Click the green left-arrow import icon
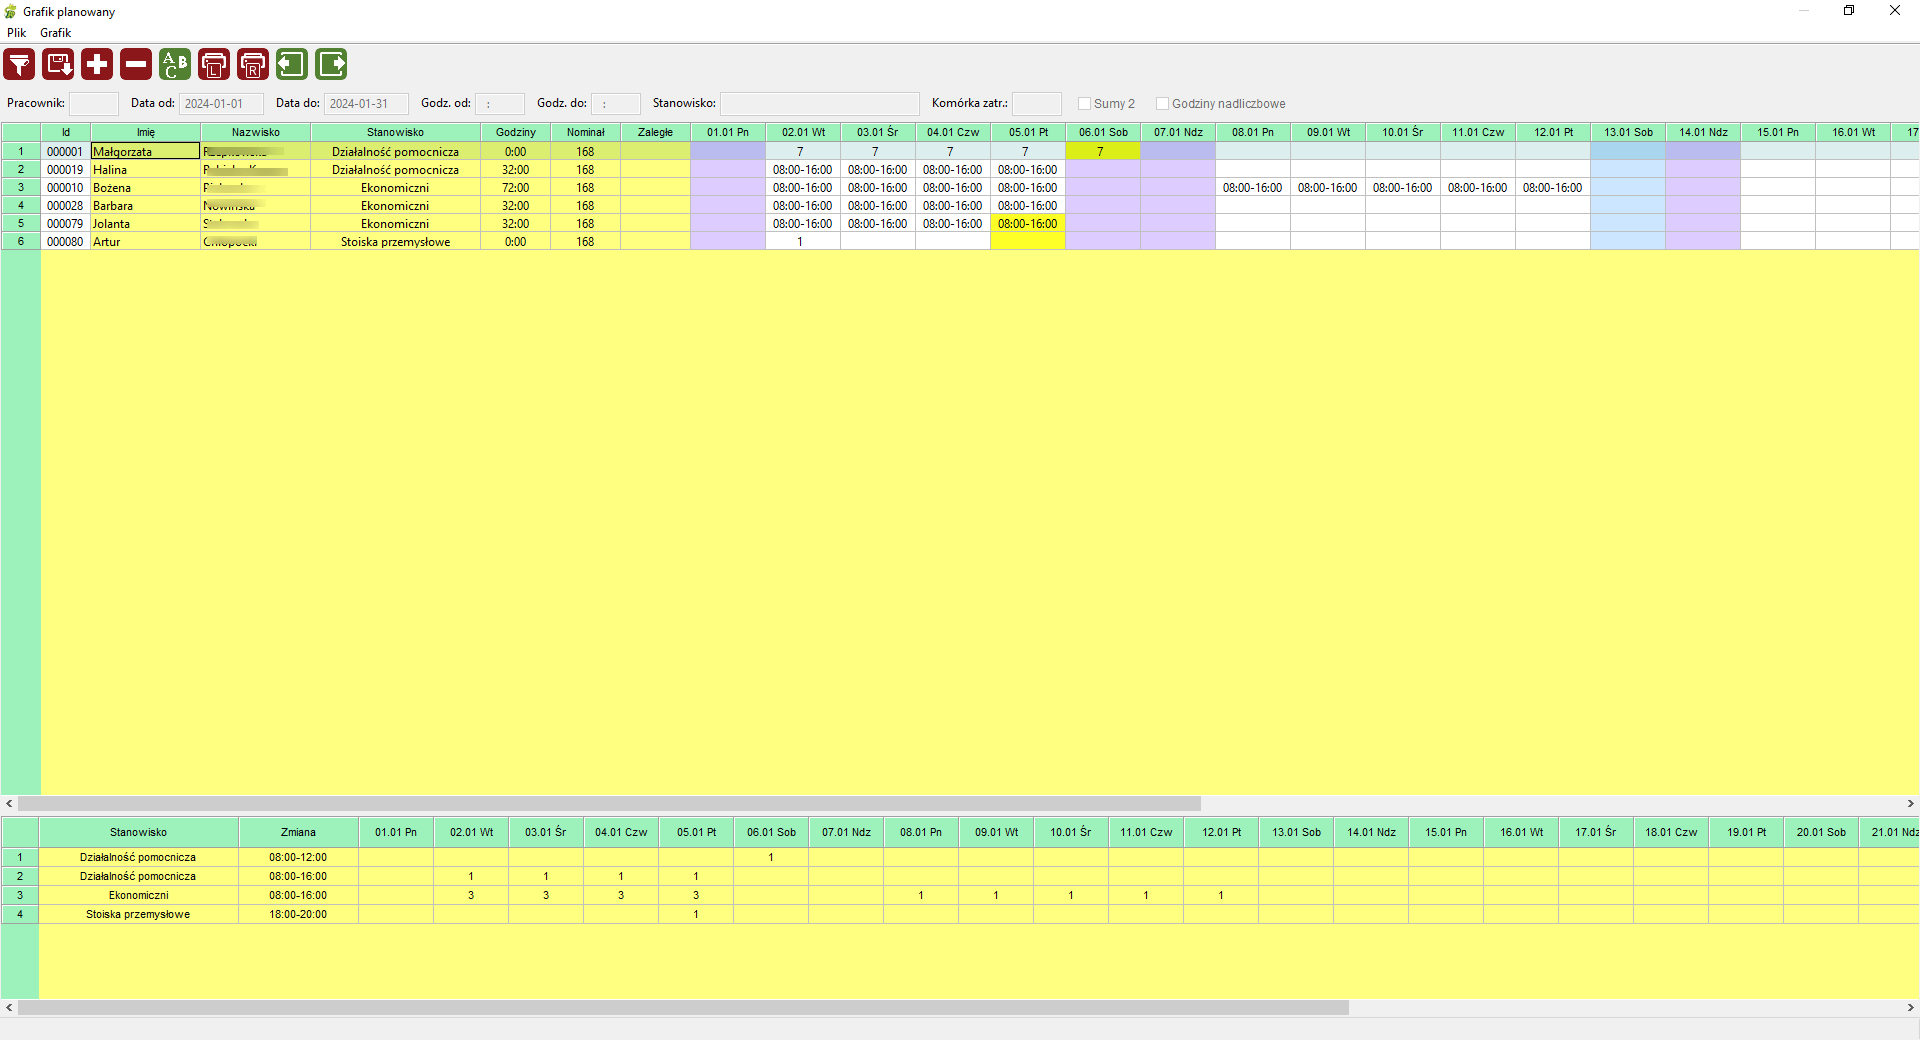This screenshot has height=1040, width=1920. [x=292, y=65]
